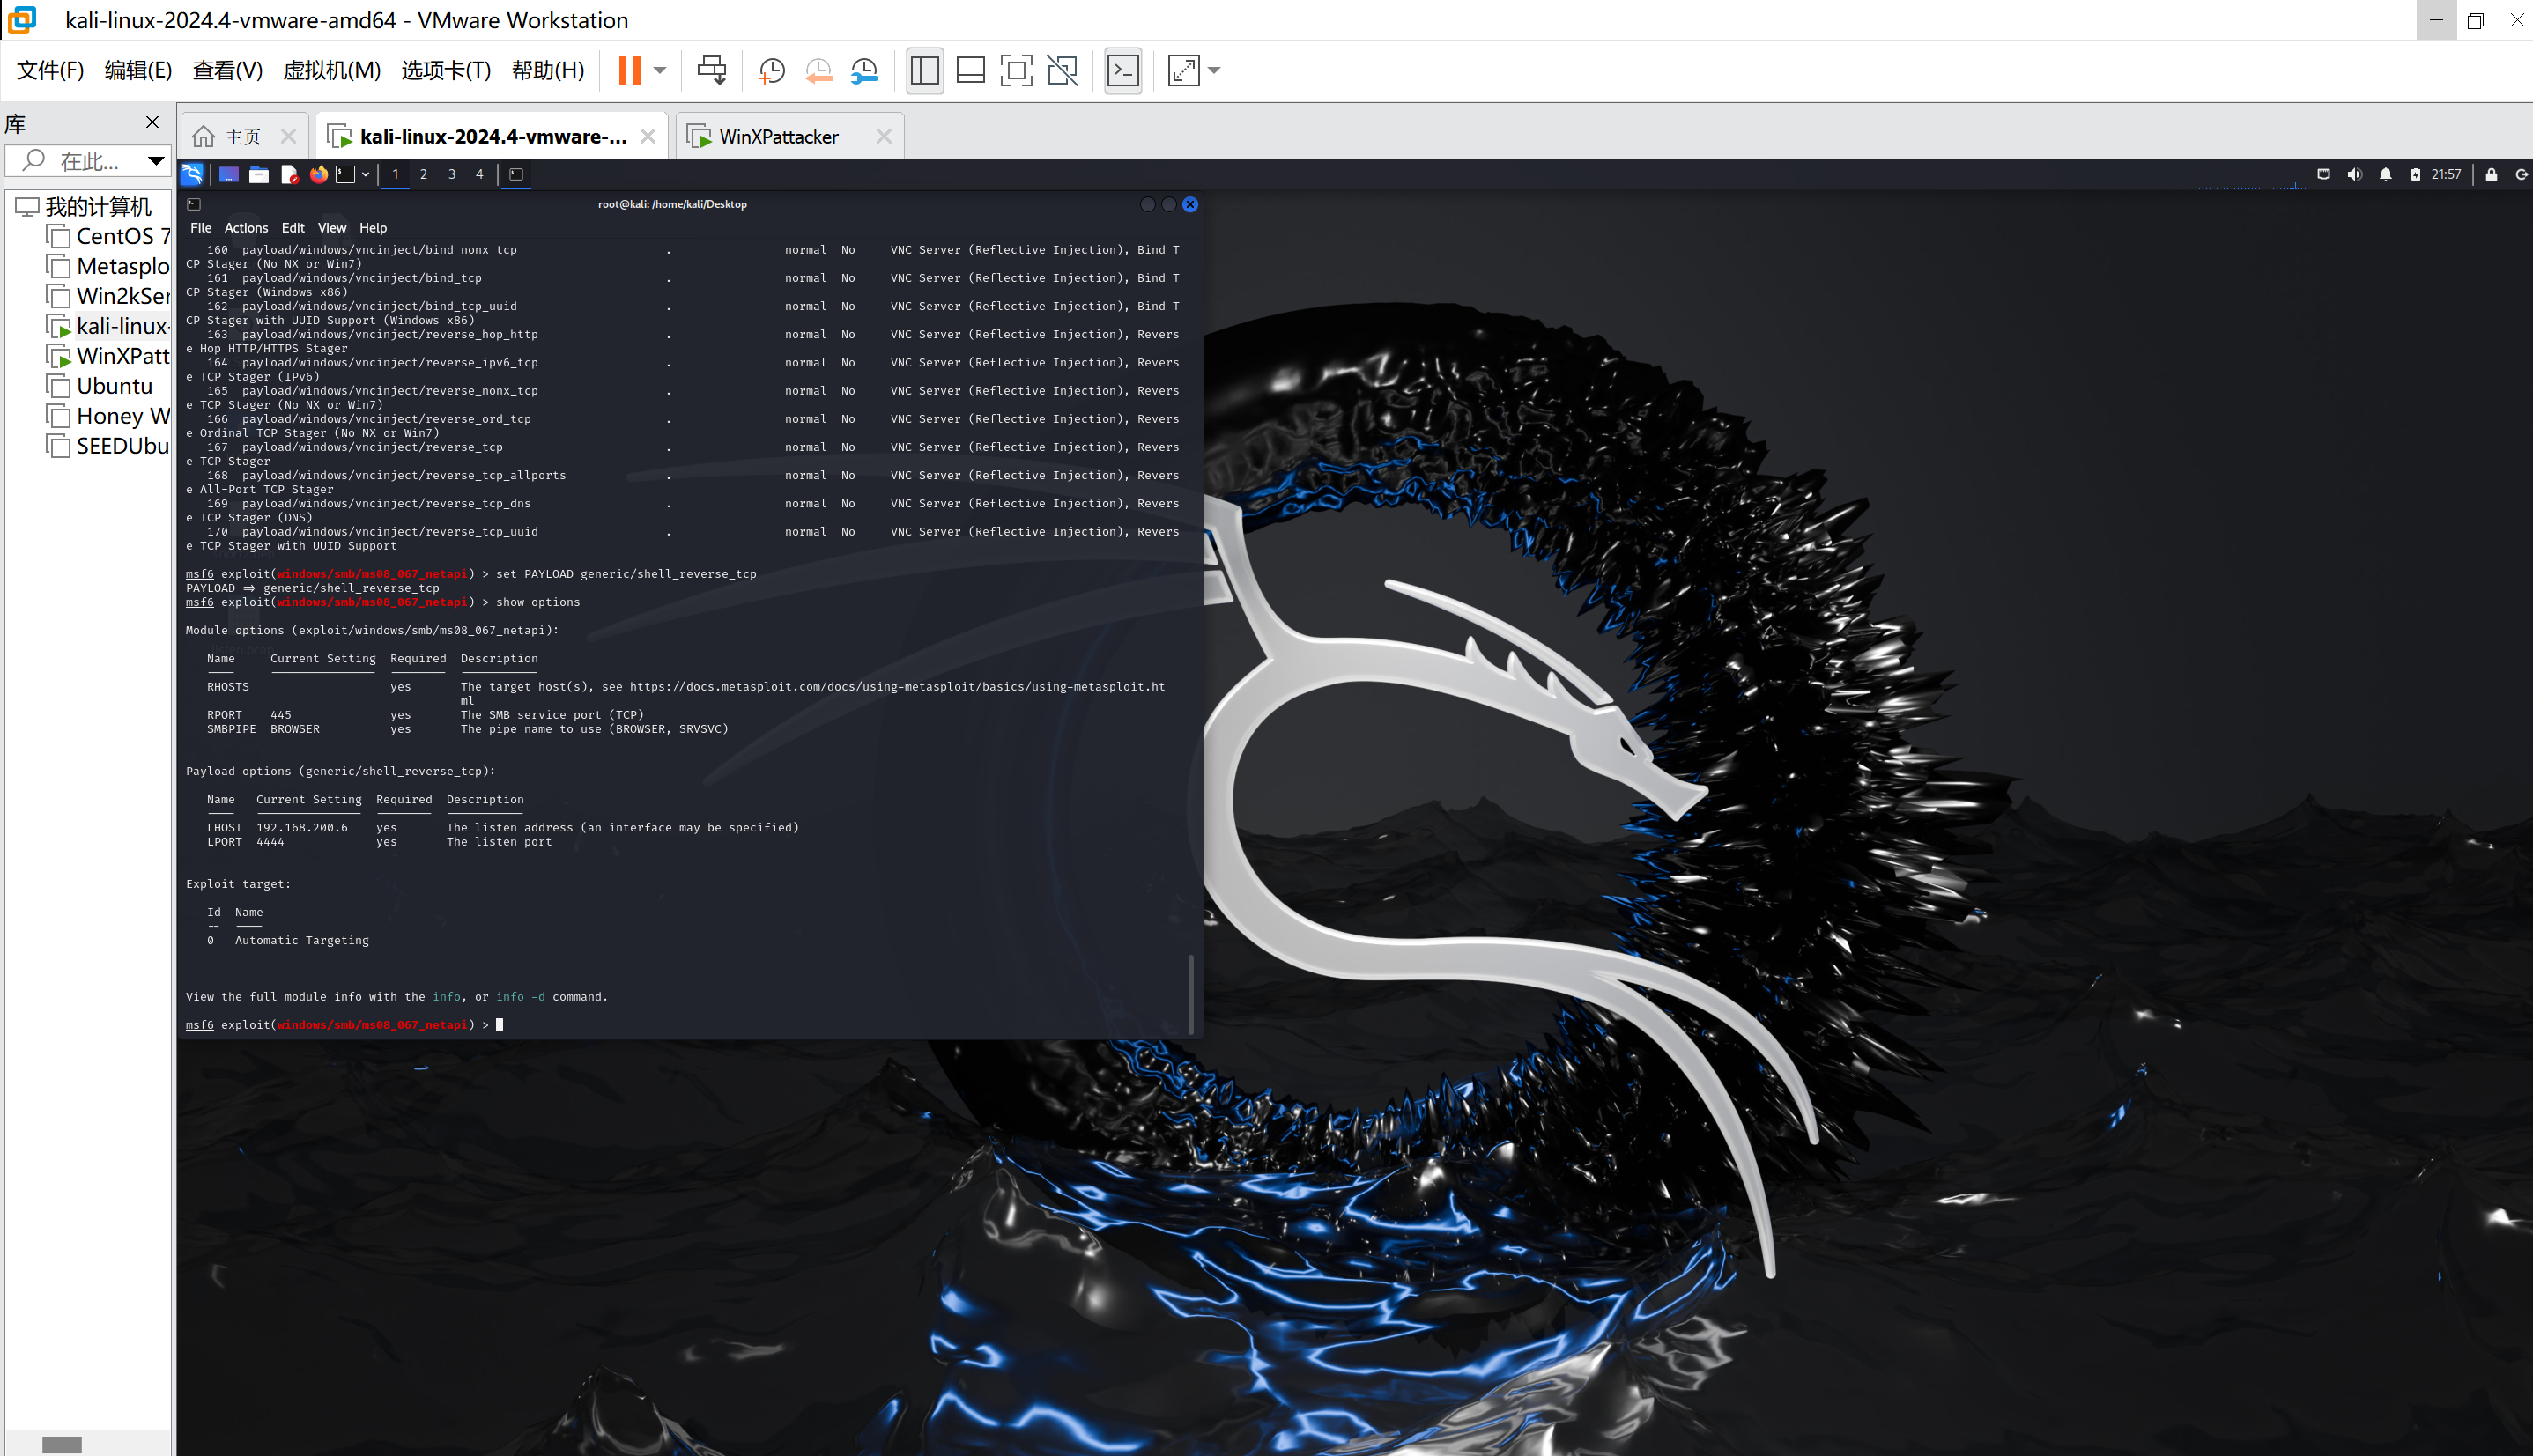Open the Send Ctrl+Alt+Del toolbar icon
This screenshot has height=1456, width=2533.
pyautogui.click(x=712, y=70)
